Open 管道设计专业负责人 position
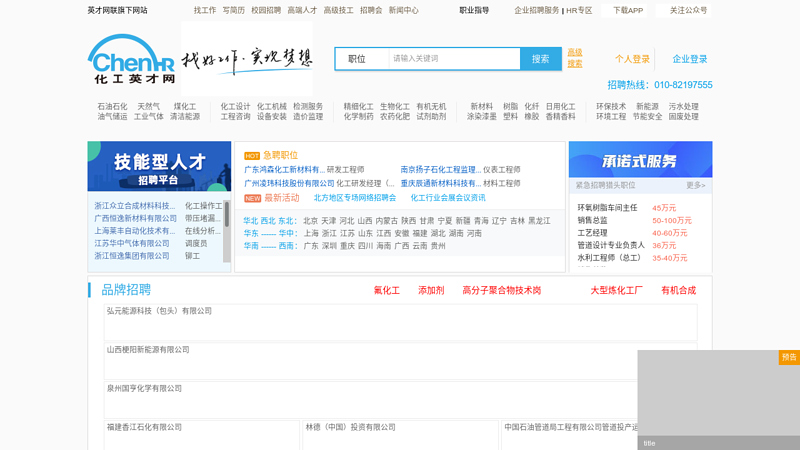The width and height of the screenshot is (800, 450). pos(611,245)
